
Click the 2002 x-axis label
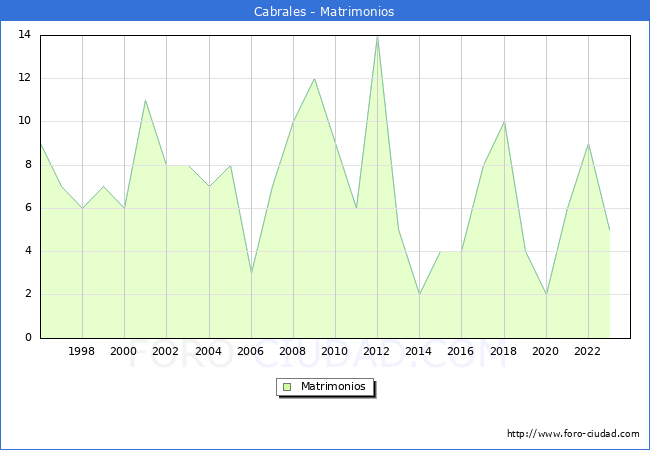[165, 351]
